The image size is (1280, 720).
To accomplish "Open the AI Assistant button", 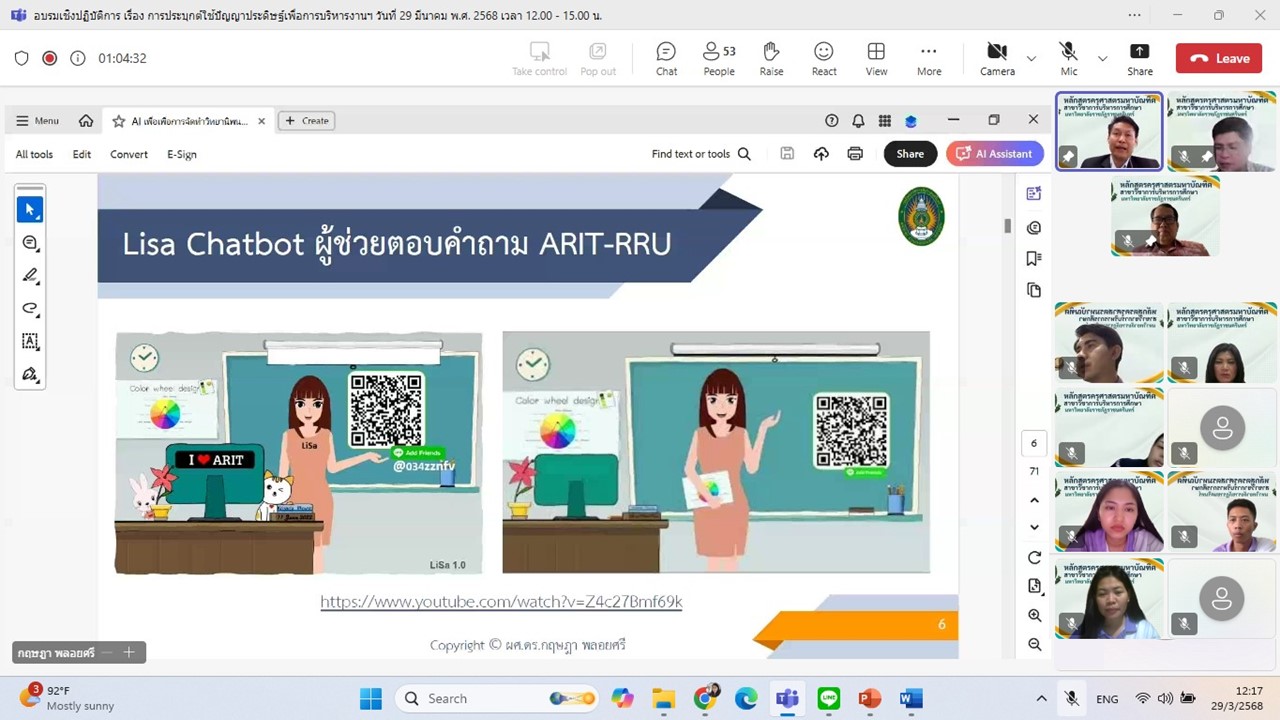I will click(x=995, y=154).
